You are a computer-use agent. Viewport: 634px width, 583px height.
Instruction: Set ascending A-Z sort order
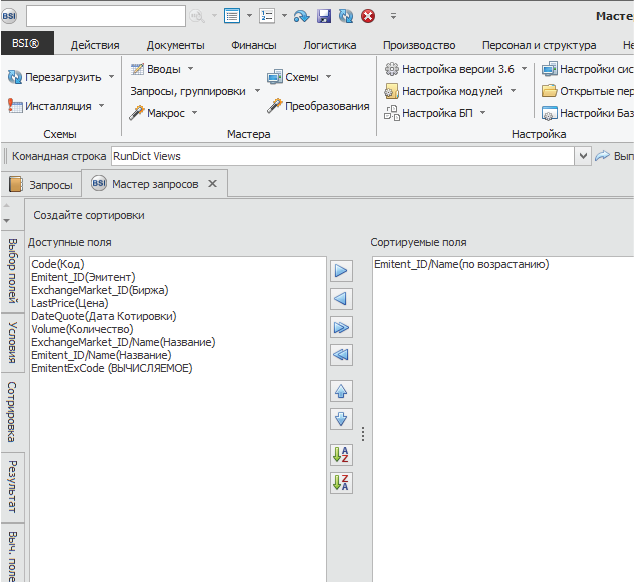coord(342,455)
